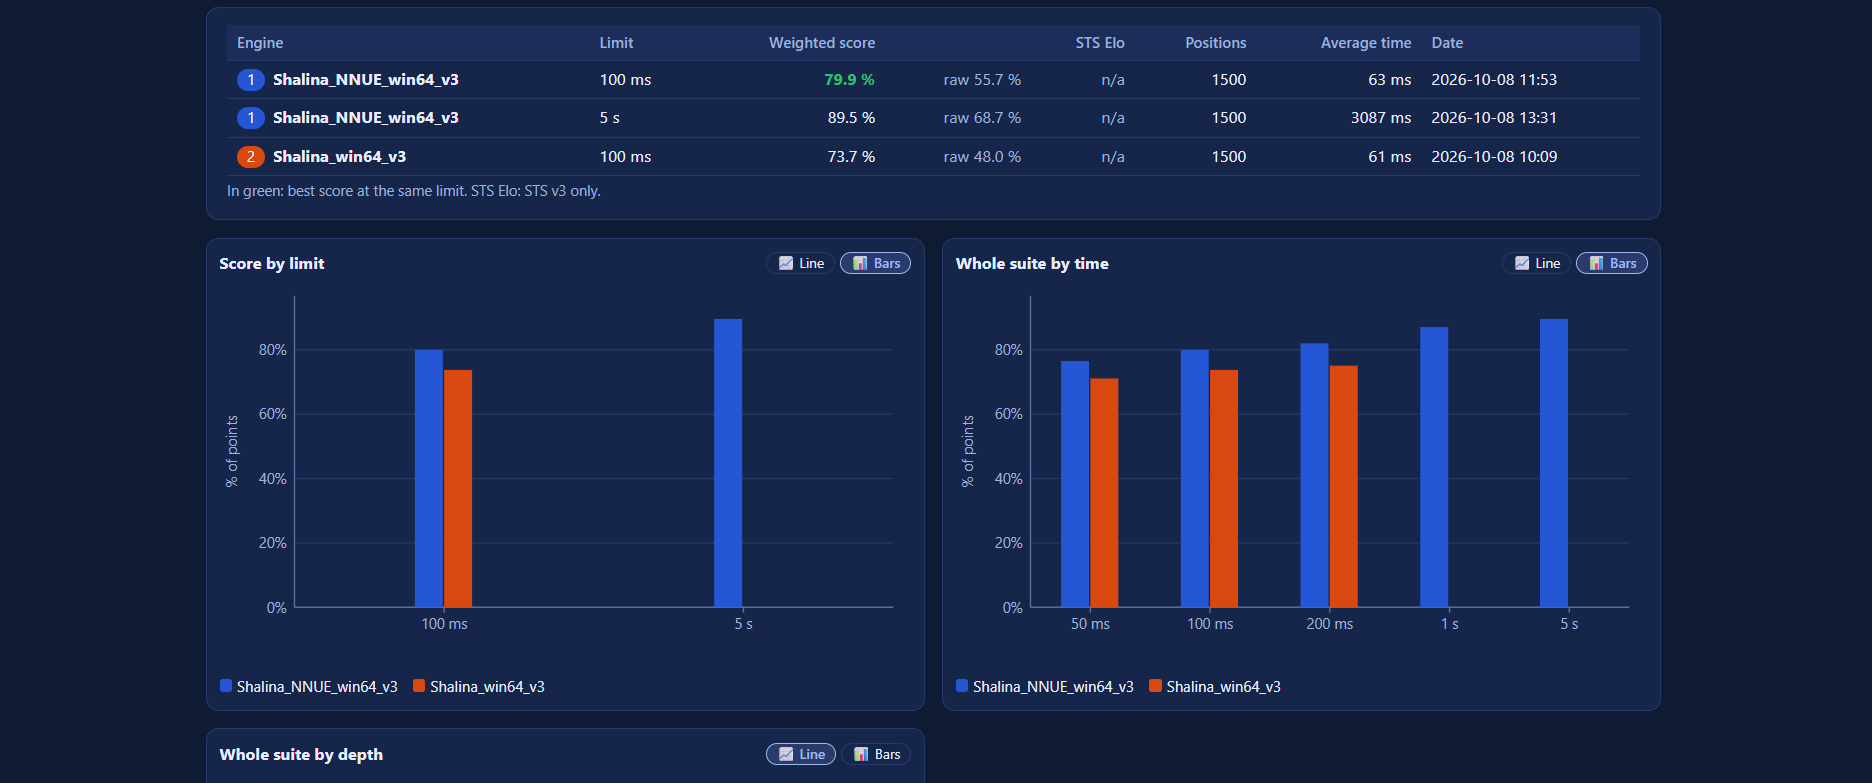The image size is (1872, 783).
Task: Click blue 5 s bar in Whole suite by time
Action: 1554,463
